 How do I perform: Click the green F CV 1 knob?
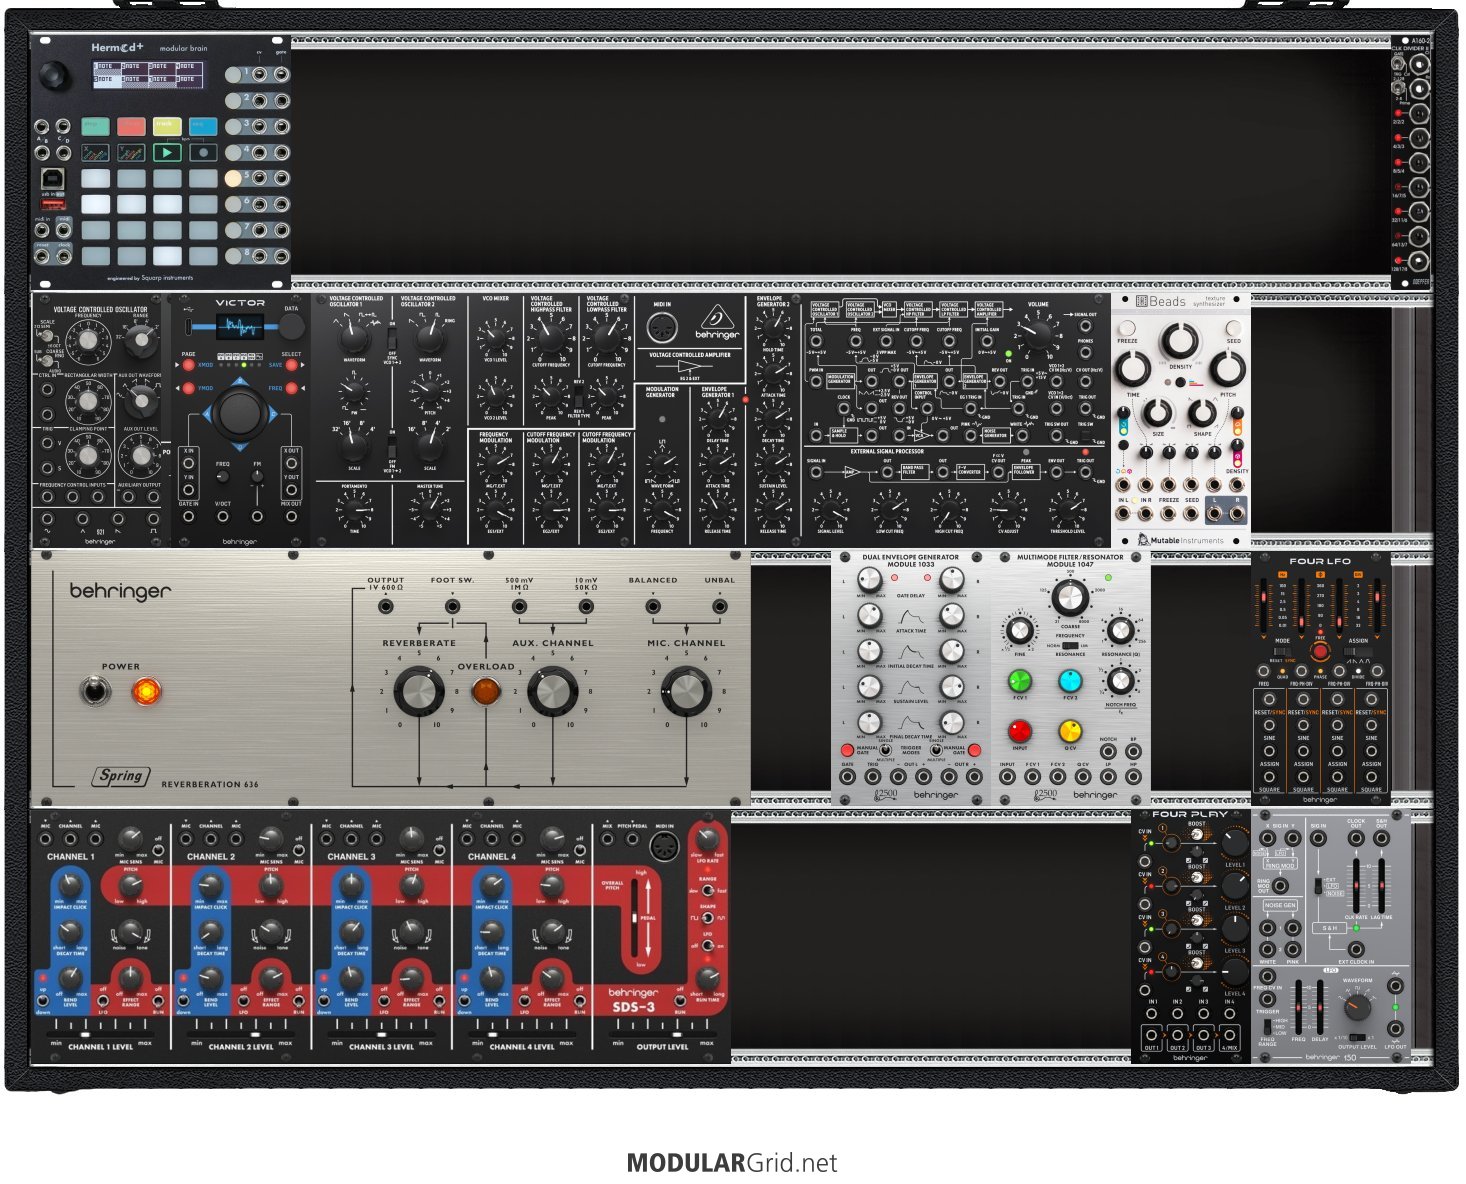[1019, 681]
